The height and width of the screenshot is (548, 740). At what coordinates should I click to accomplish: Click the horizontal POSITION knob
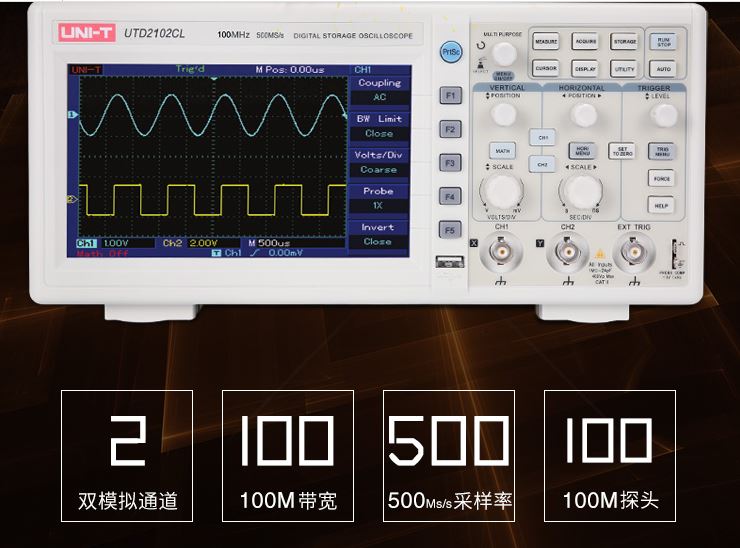[x=584, y=115]
